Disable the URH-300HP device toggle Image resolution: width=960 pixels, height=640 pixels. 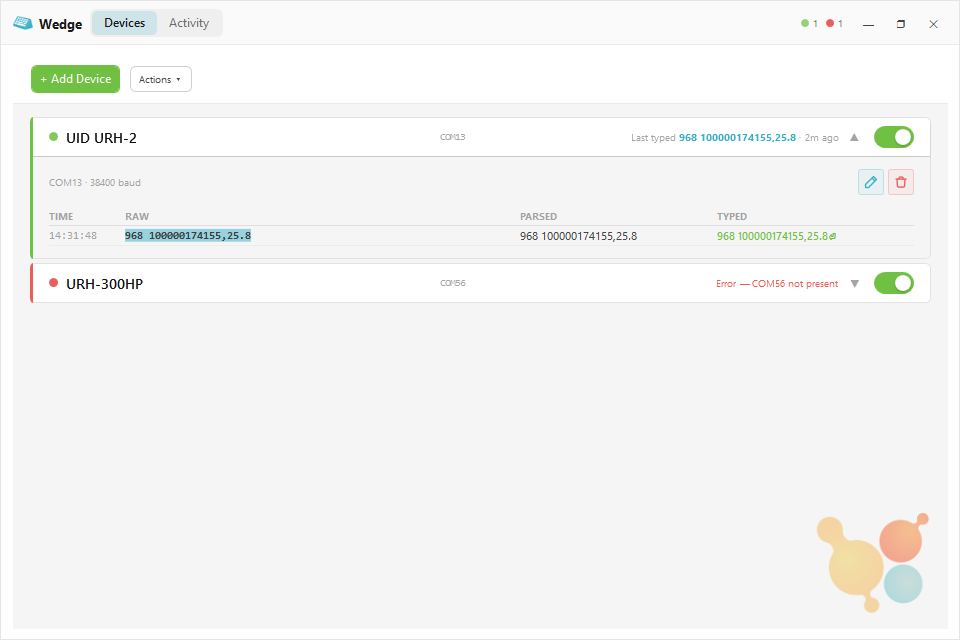click(x=893, y=283)
